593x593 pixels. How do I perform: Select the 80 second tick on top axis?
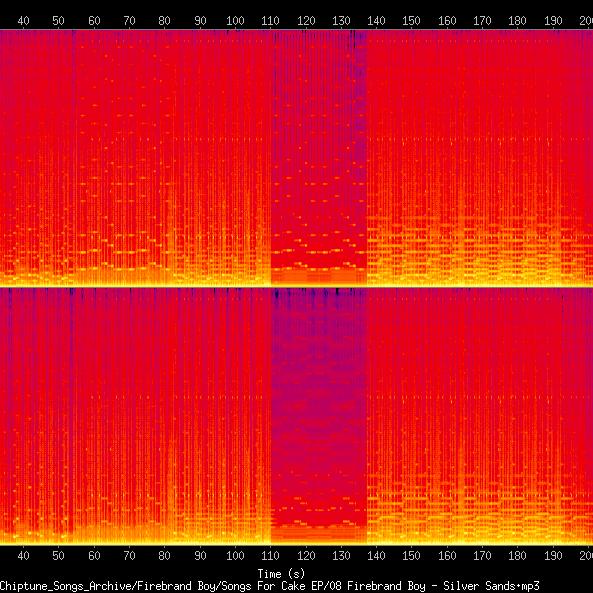click(x=164, y=21)
